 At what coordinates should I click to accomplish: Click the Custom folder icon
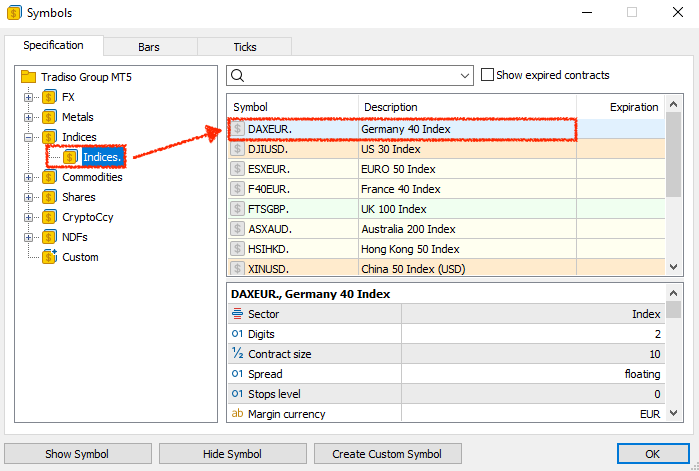pyautogui.click(x=49, y=257)
